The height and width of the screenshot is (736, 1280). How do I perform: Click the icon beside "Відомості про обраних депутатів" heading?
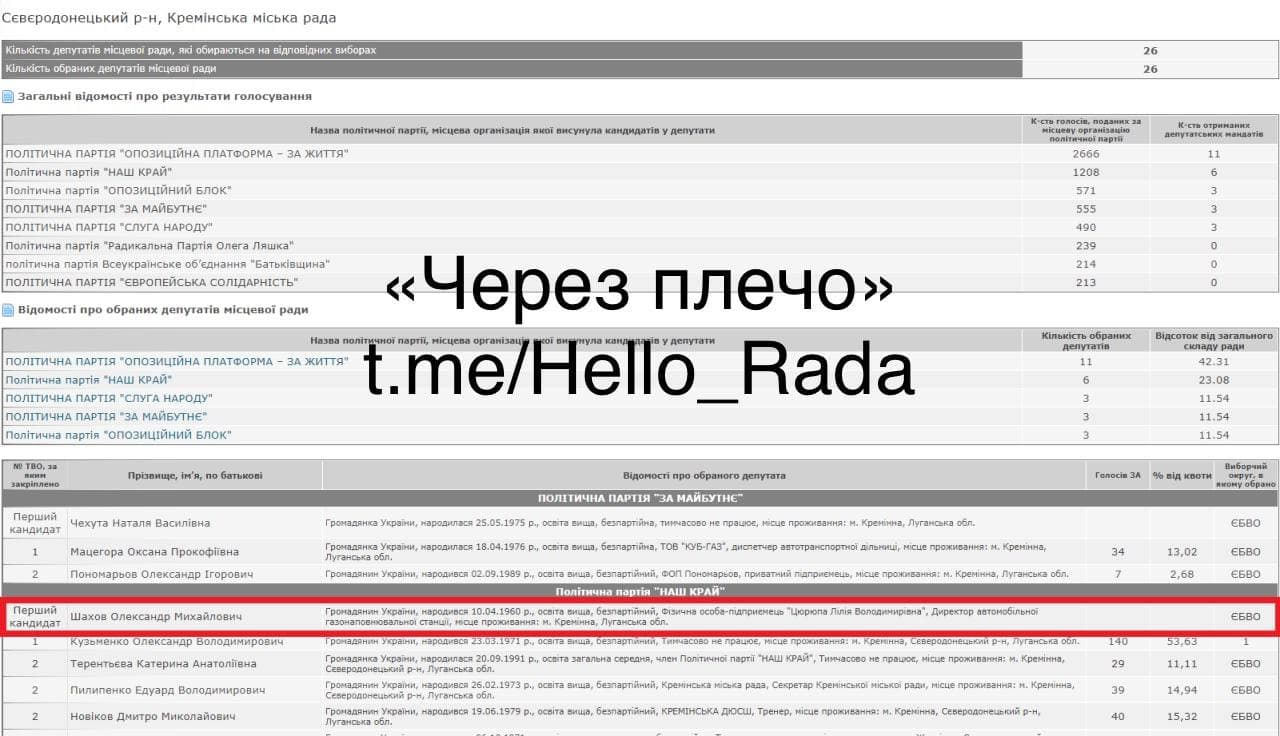(x=8, y=310)
